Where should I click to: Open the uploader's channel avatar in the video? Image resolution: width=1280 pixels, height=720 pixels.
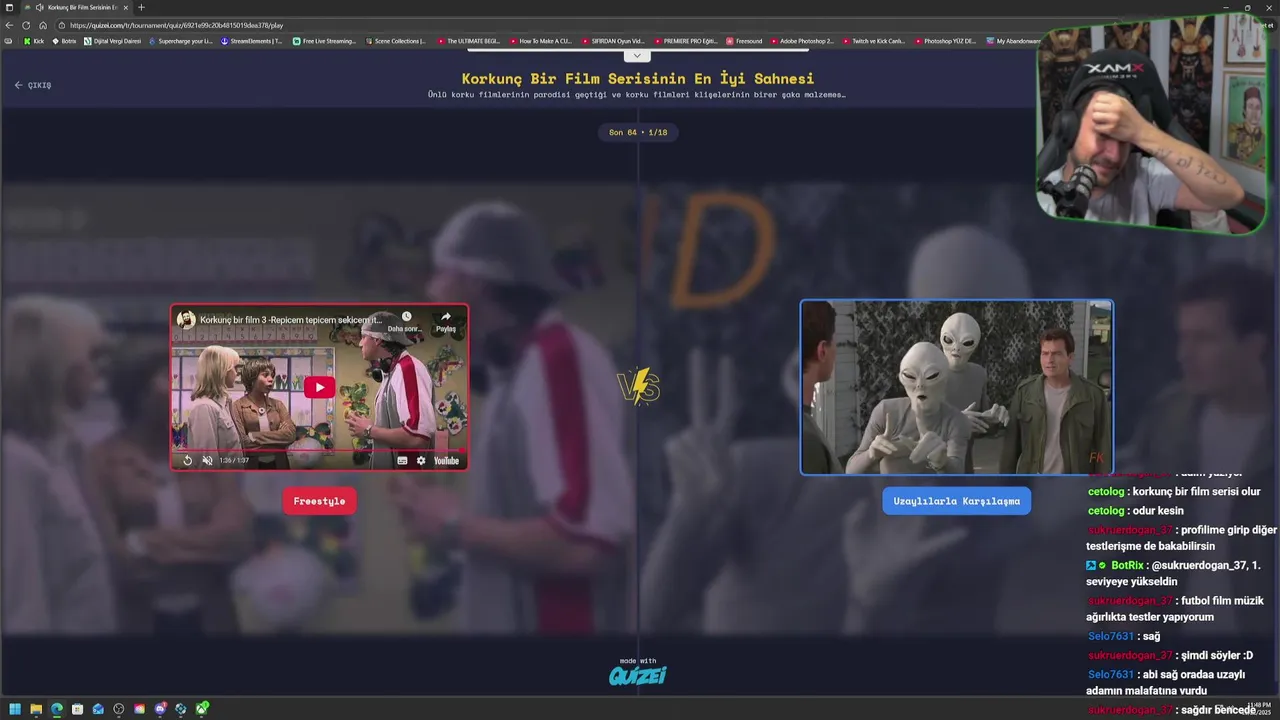(x=187, y=319)
